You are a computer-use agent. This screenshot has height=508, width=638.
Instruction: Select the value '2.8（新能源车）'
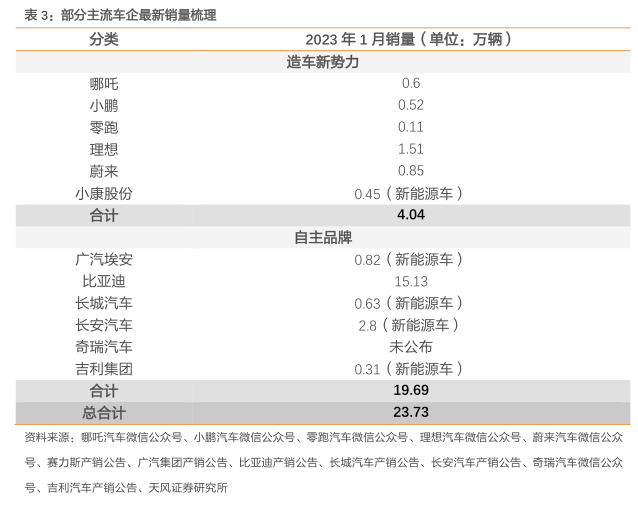(409, 325)
